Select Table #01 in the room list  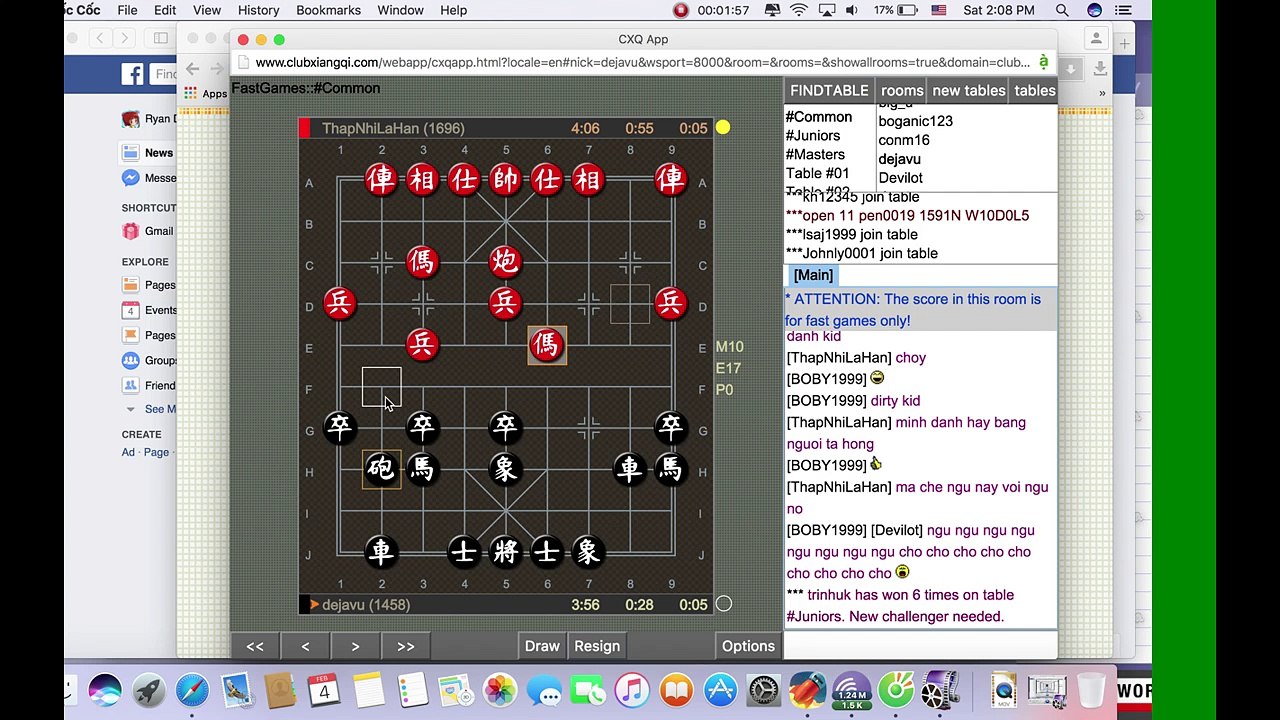tap(817, 173)
